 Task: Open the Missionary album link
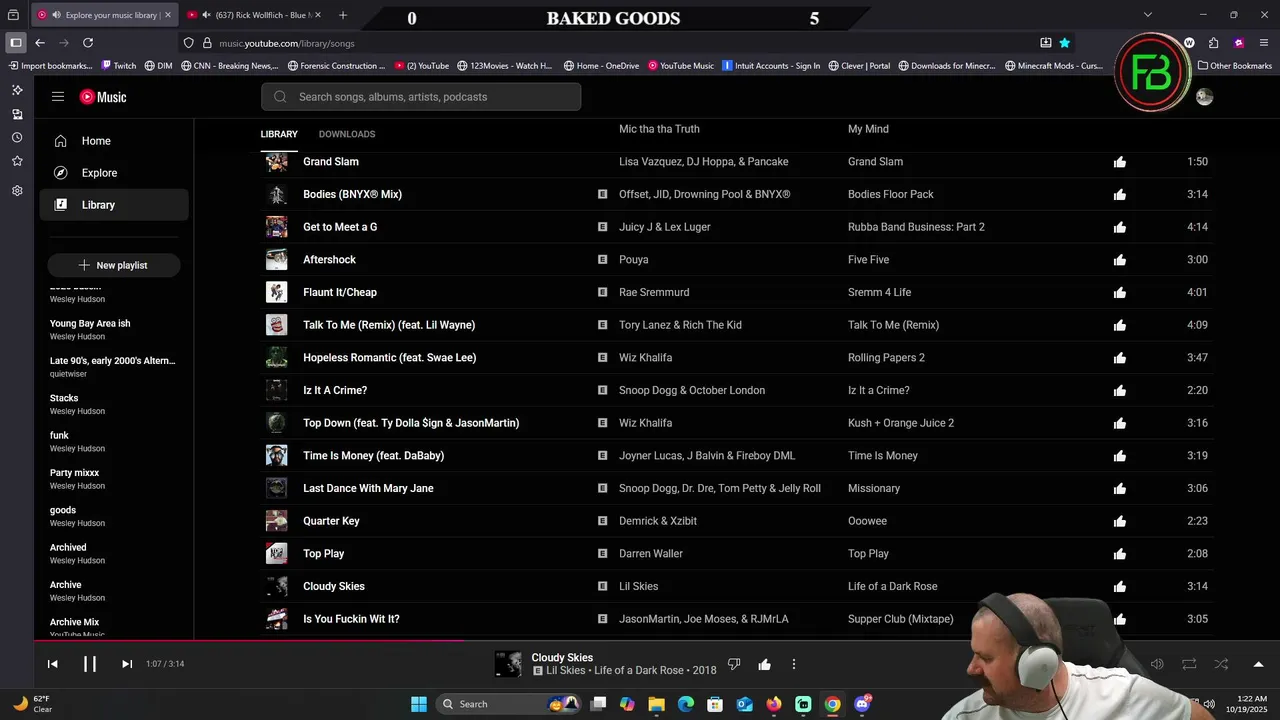874,488
